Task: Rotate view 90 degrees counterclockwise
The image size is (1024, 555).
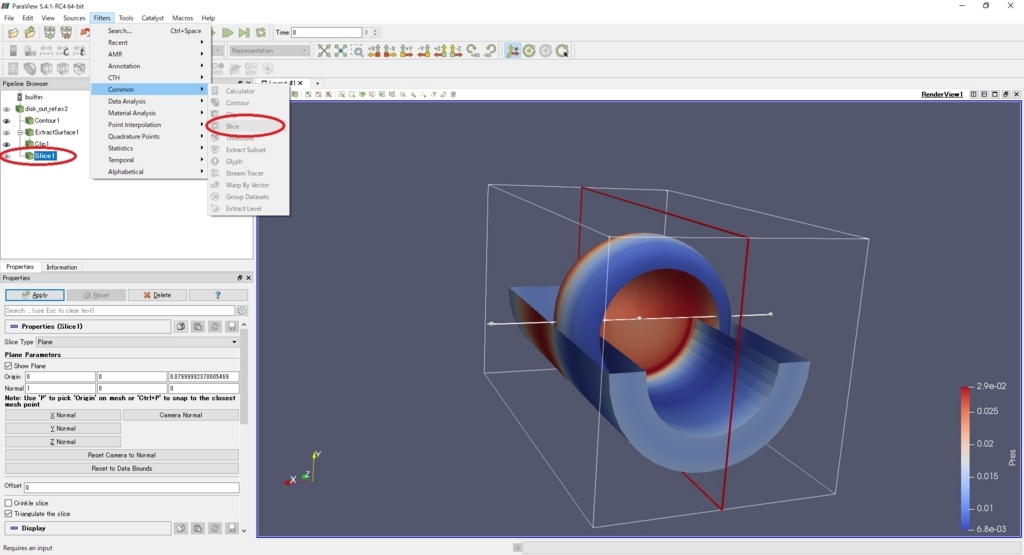Action: coord(490,51)
